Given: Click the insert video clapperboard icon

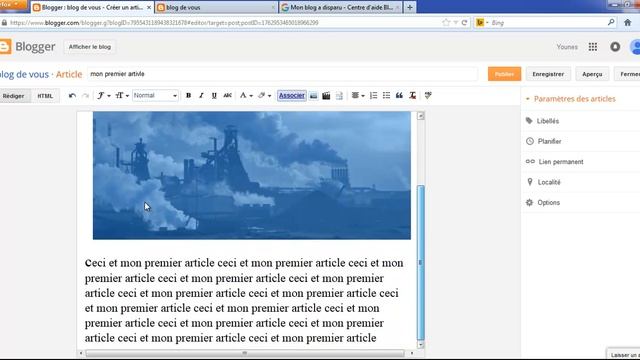Looking at the screenshot, I should pyautogui.click(x=326, y=96).
